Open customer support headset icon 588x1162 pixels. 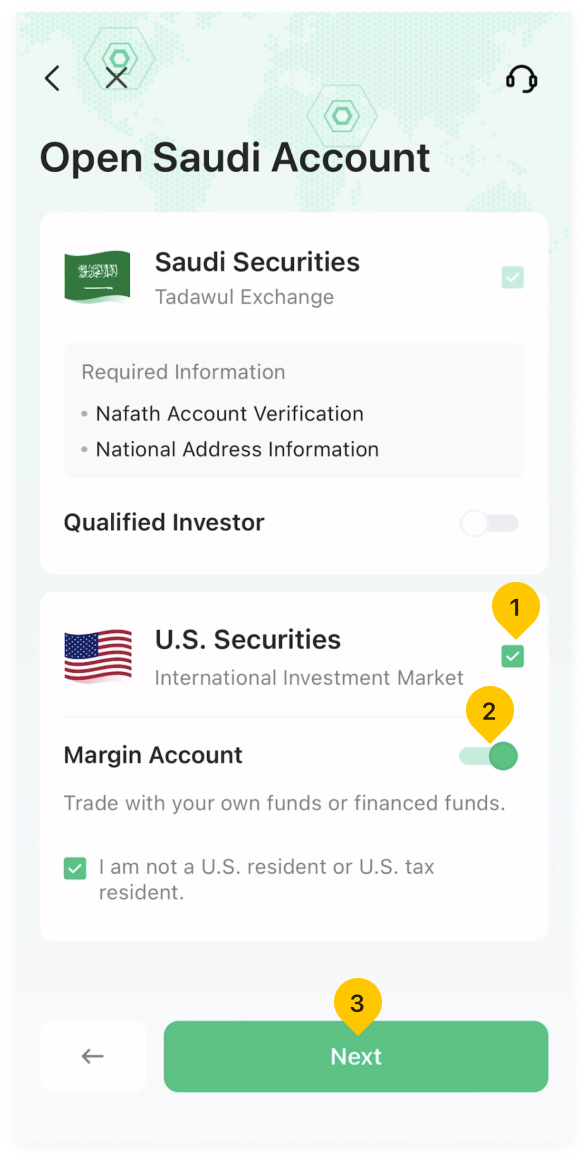click(x=521, y=79)
